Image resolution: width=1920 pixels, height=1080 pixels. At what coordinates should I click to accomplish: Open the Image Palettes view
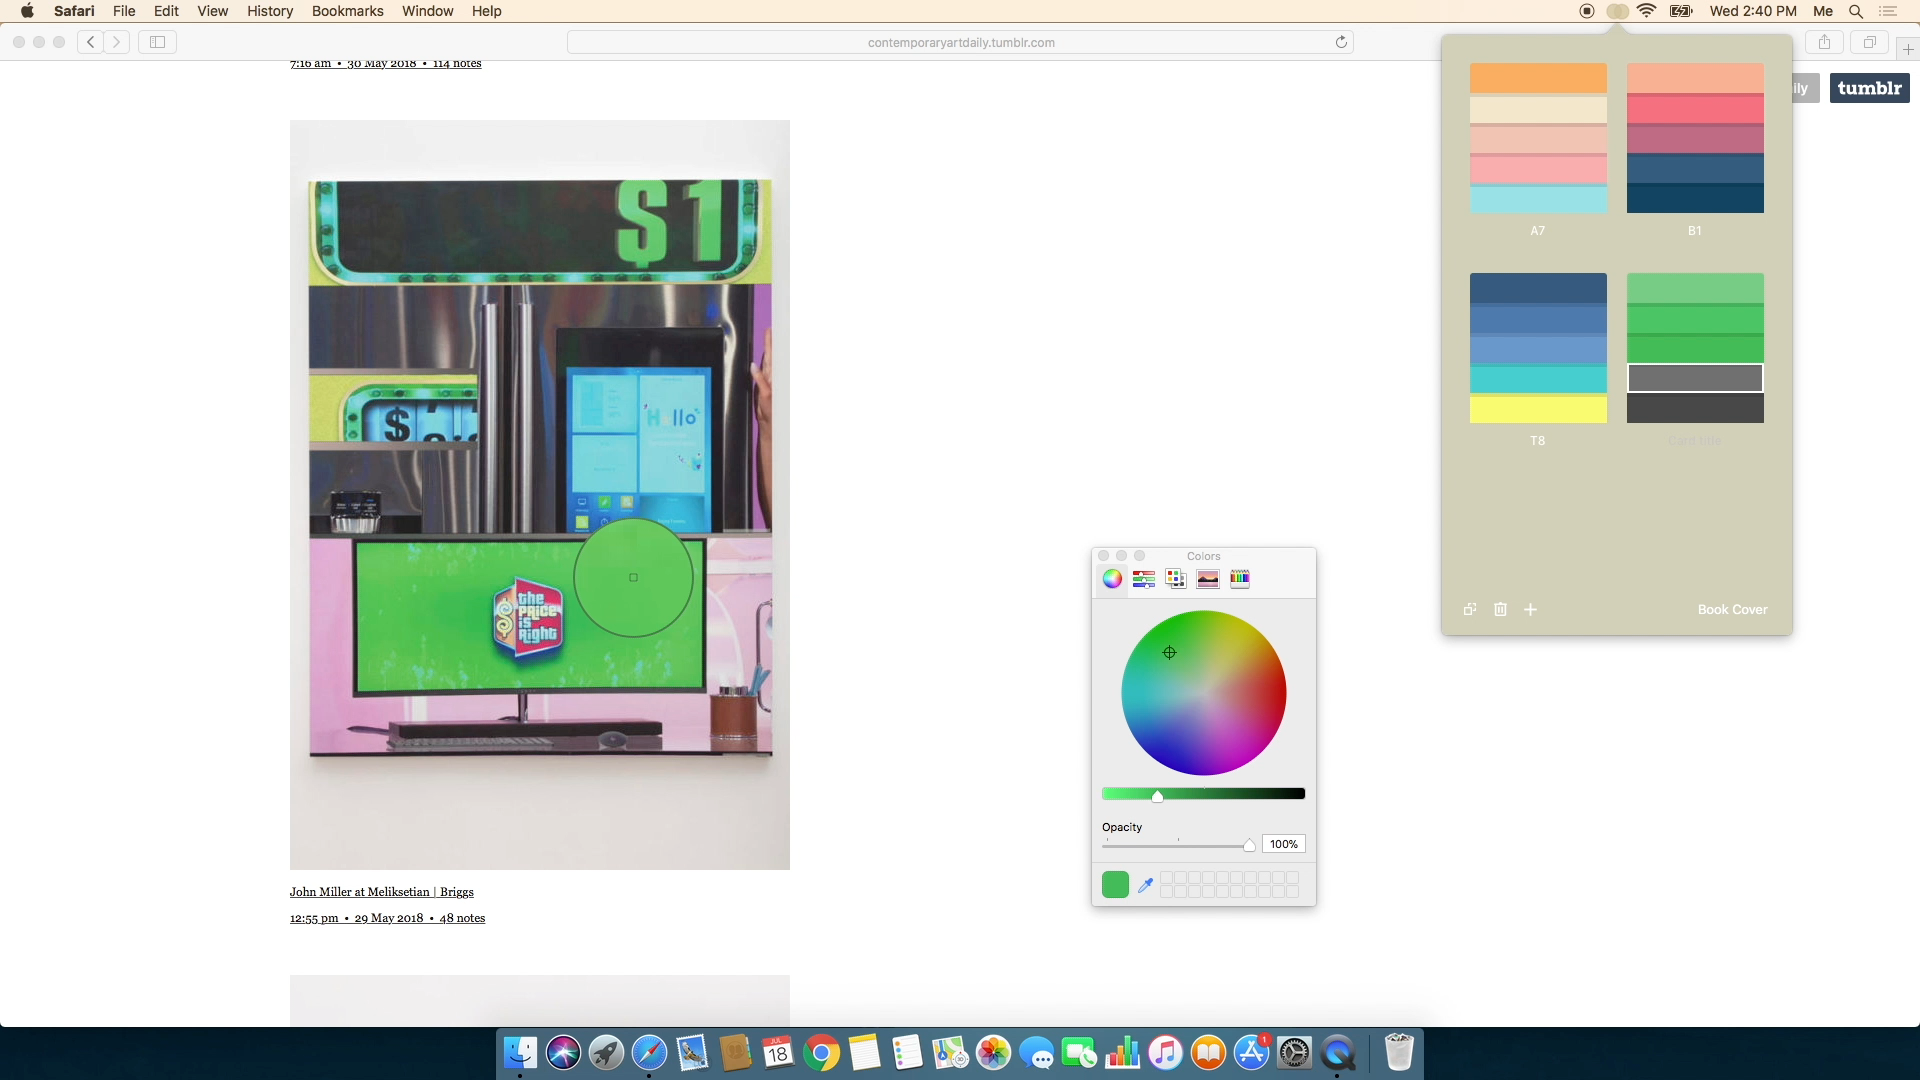click(x=1209, y=578)
